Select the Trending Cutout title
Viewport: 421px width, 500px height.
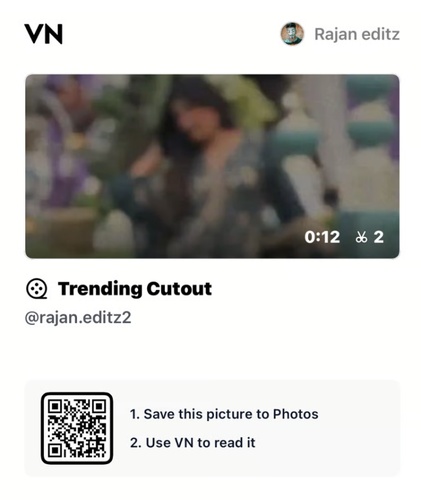point(135,289)
